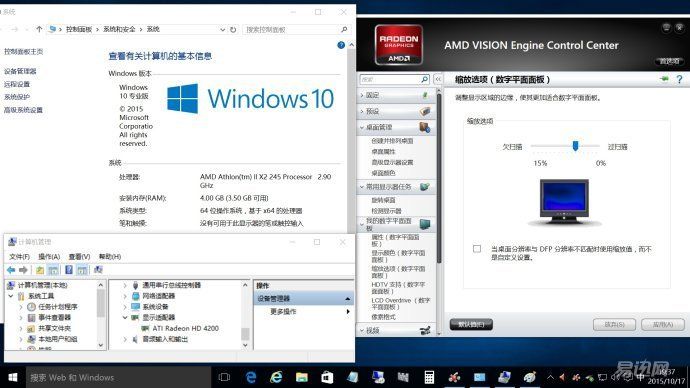Open the Edge browser from the taskbar
The image size is (690, 388).
pyautogui.click(x=251, y=377)
